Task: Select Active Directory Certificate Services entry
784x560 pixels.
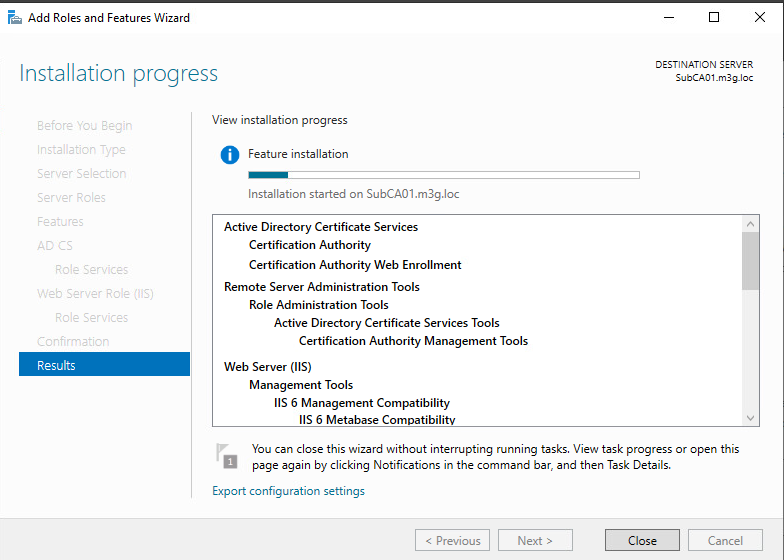Action: 321,227
